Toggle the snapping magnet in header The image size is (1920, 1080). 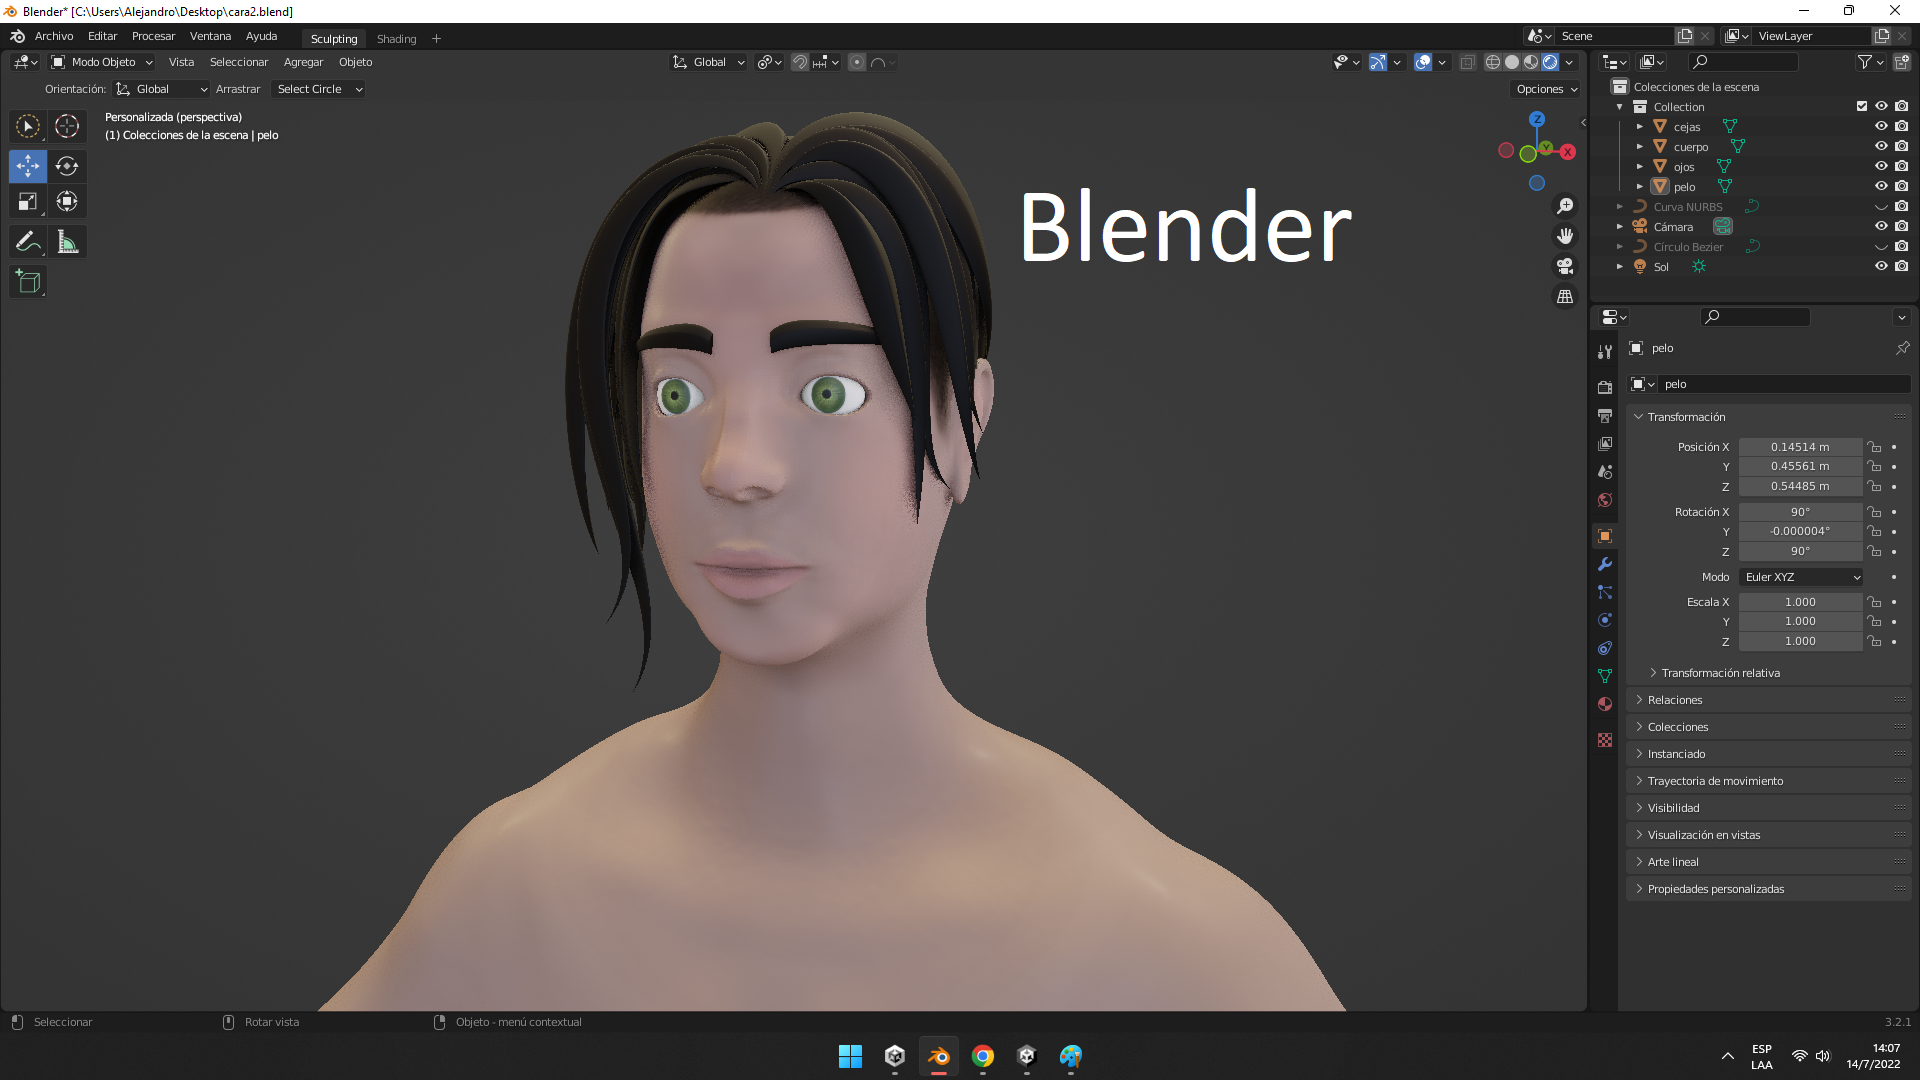(800, 62)
